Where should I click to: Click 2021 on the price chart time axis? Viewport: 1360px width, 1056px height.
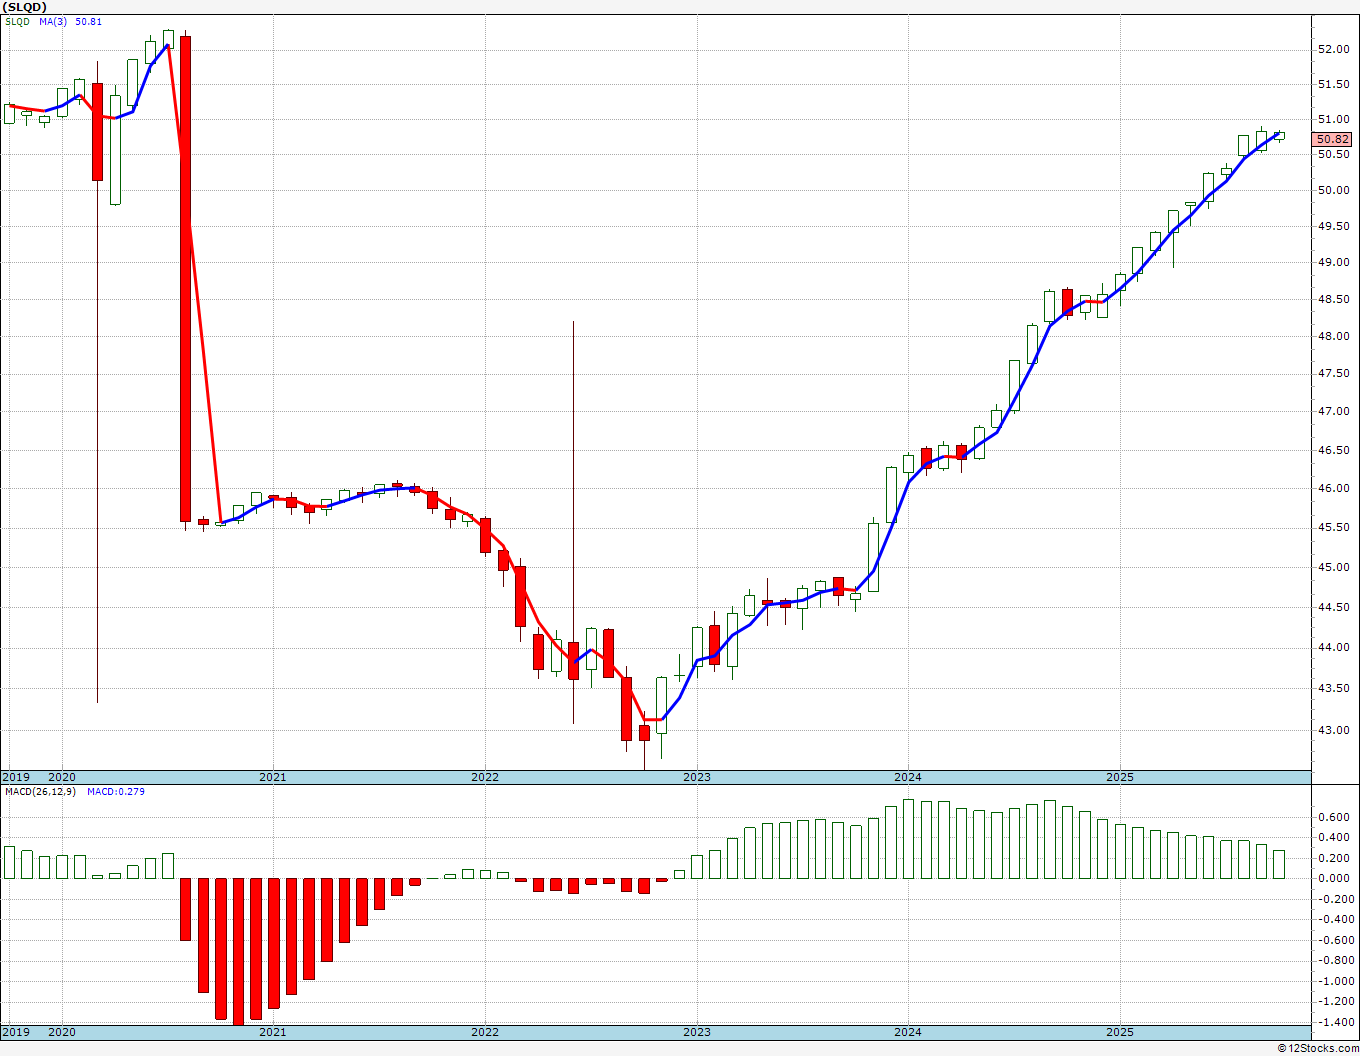273,777
